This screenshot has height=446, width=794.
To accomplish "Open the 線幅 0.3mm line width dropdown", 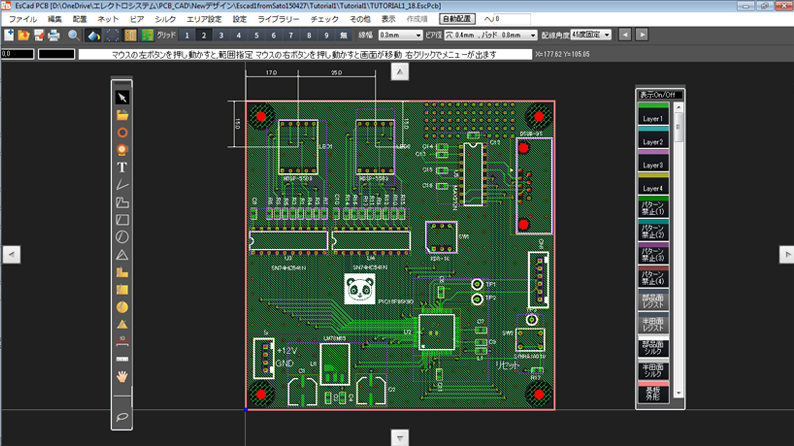I will (398, 35).
